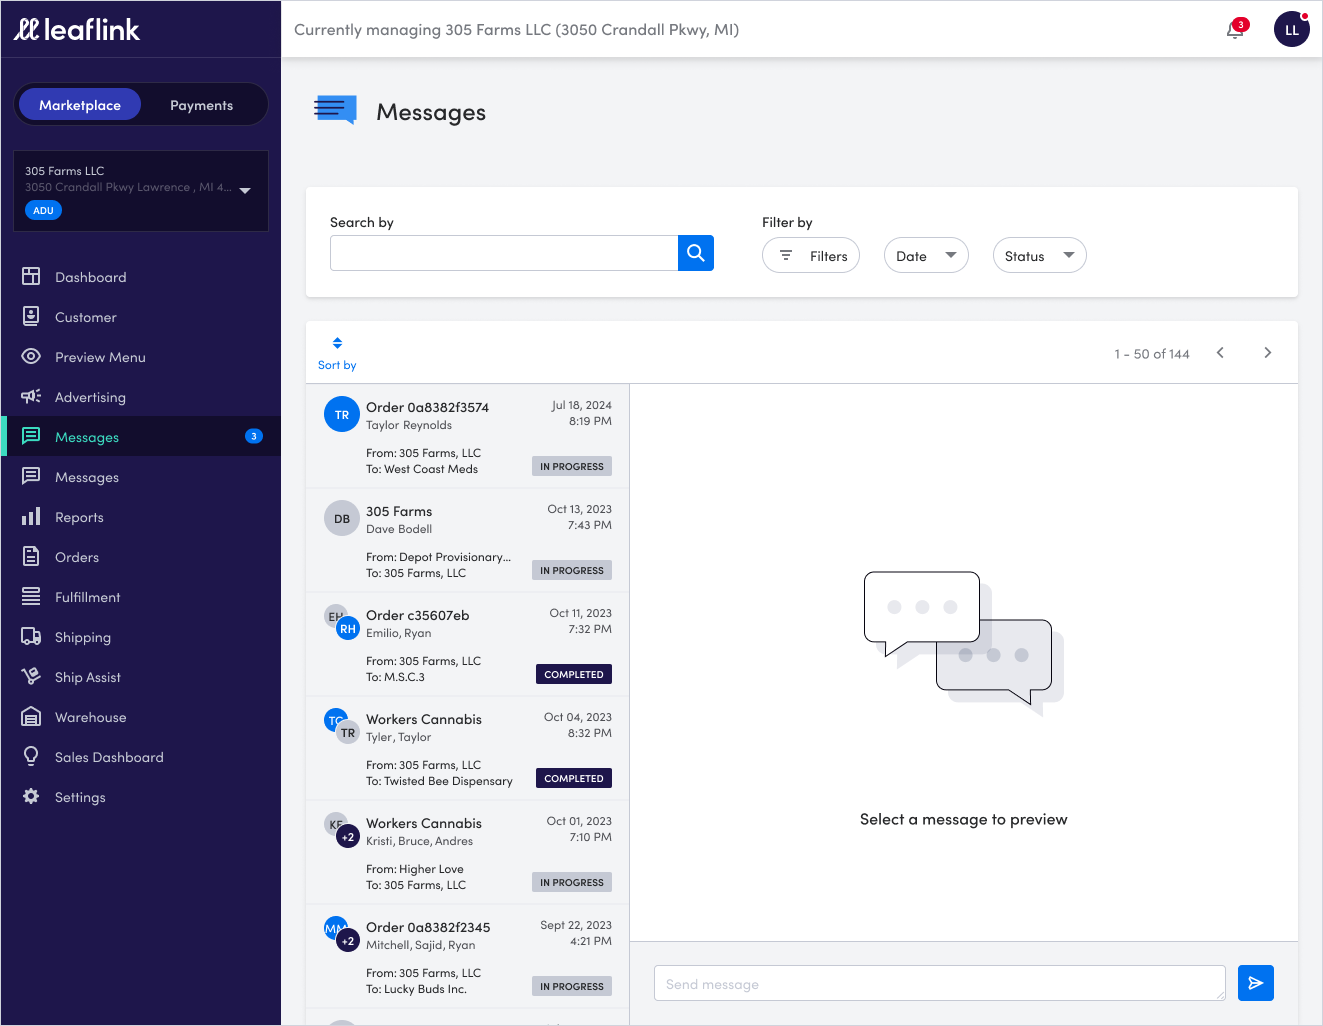Switch to the Marketplace toggle
This screenshot has width=1323, height=1026.
pyautogui.click(x=80, y=105)
